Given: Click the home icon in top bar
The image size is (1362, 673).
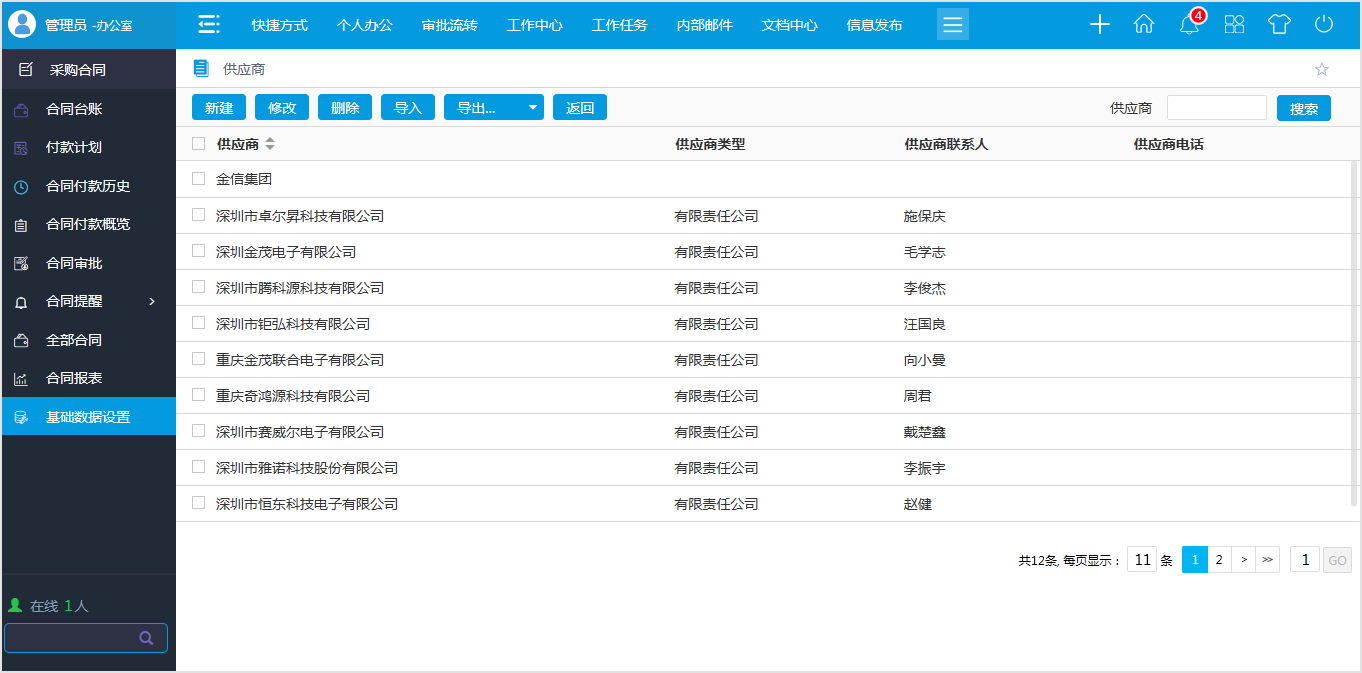Looking at the screenshot, I should pos(1144,23).
